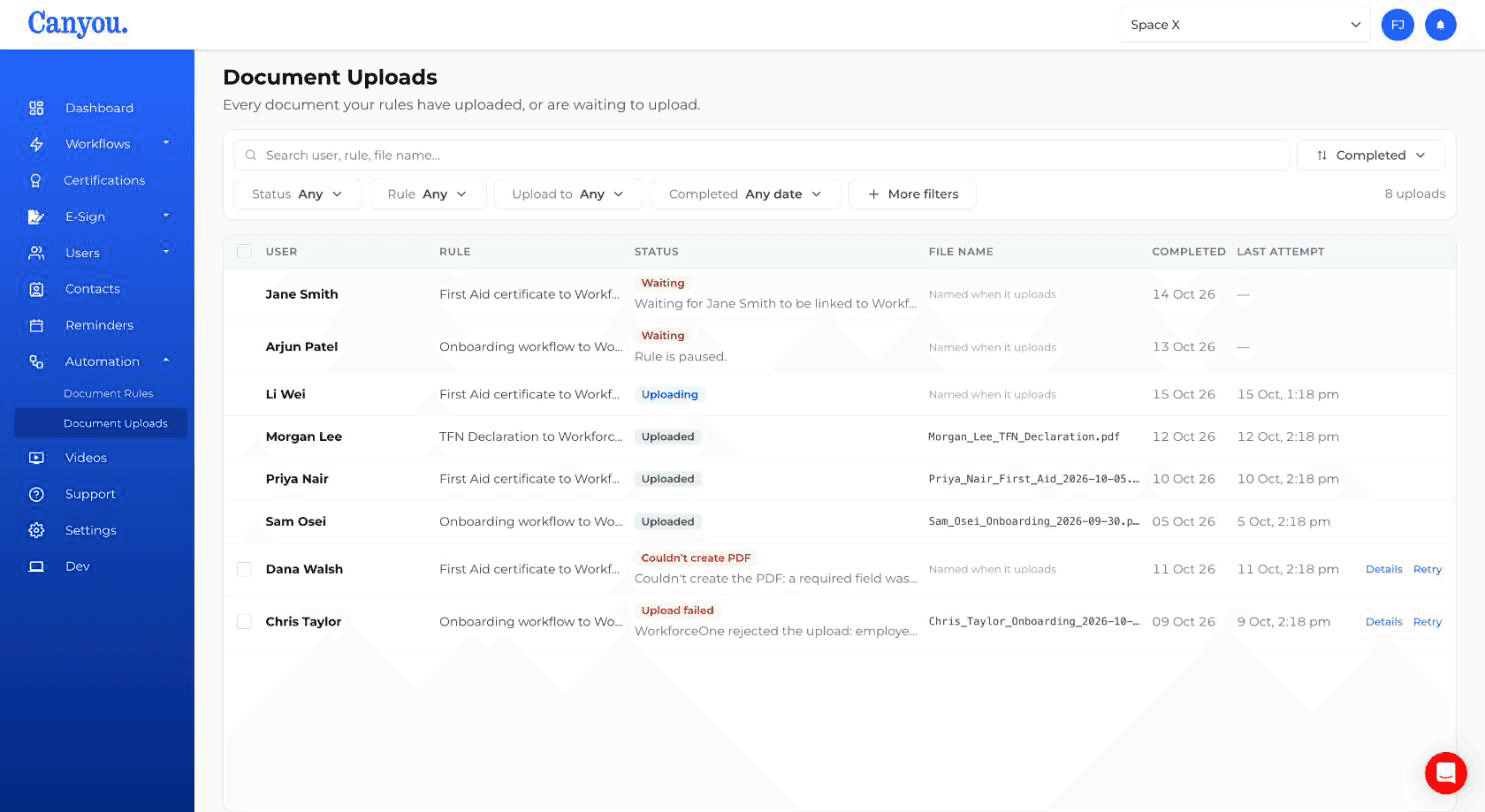1485x812 pixels.
Task: Retry Chris Taylor upload
Action: (x=1427, y=622)
